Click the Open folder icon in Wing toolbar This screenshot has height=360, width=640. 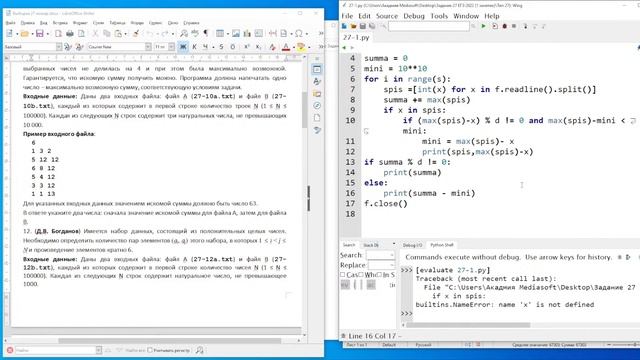353,26
